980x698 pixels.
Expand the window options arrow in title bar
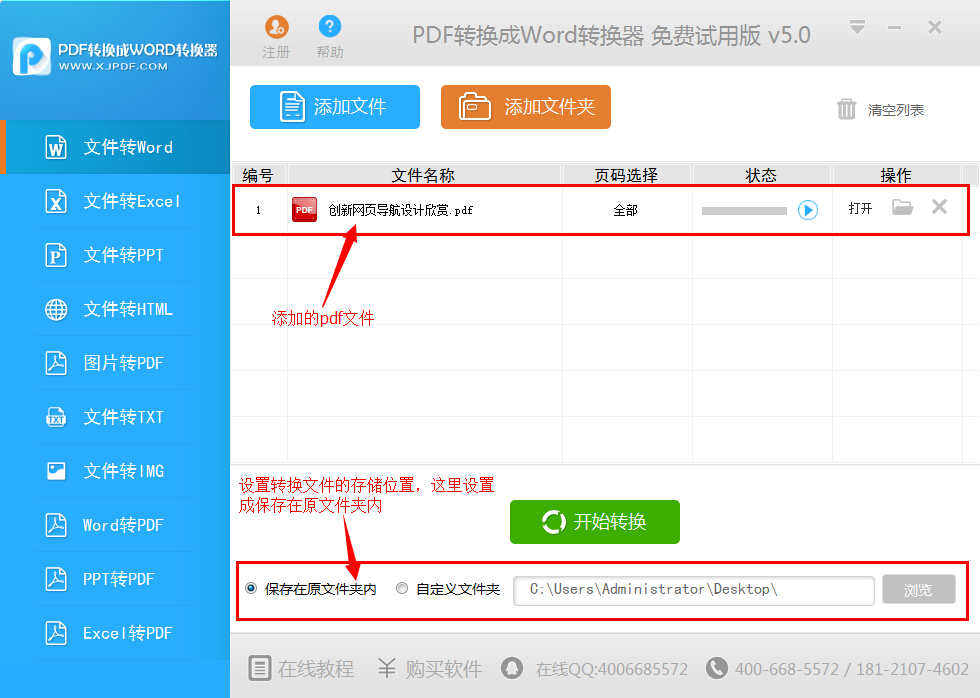pos(857,27)
